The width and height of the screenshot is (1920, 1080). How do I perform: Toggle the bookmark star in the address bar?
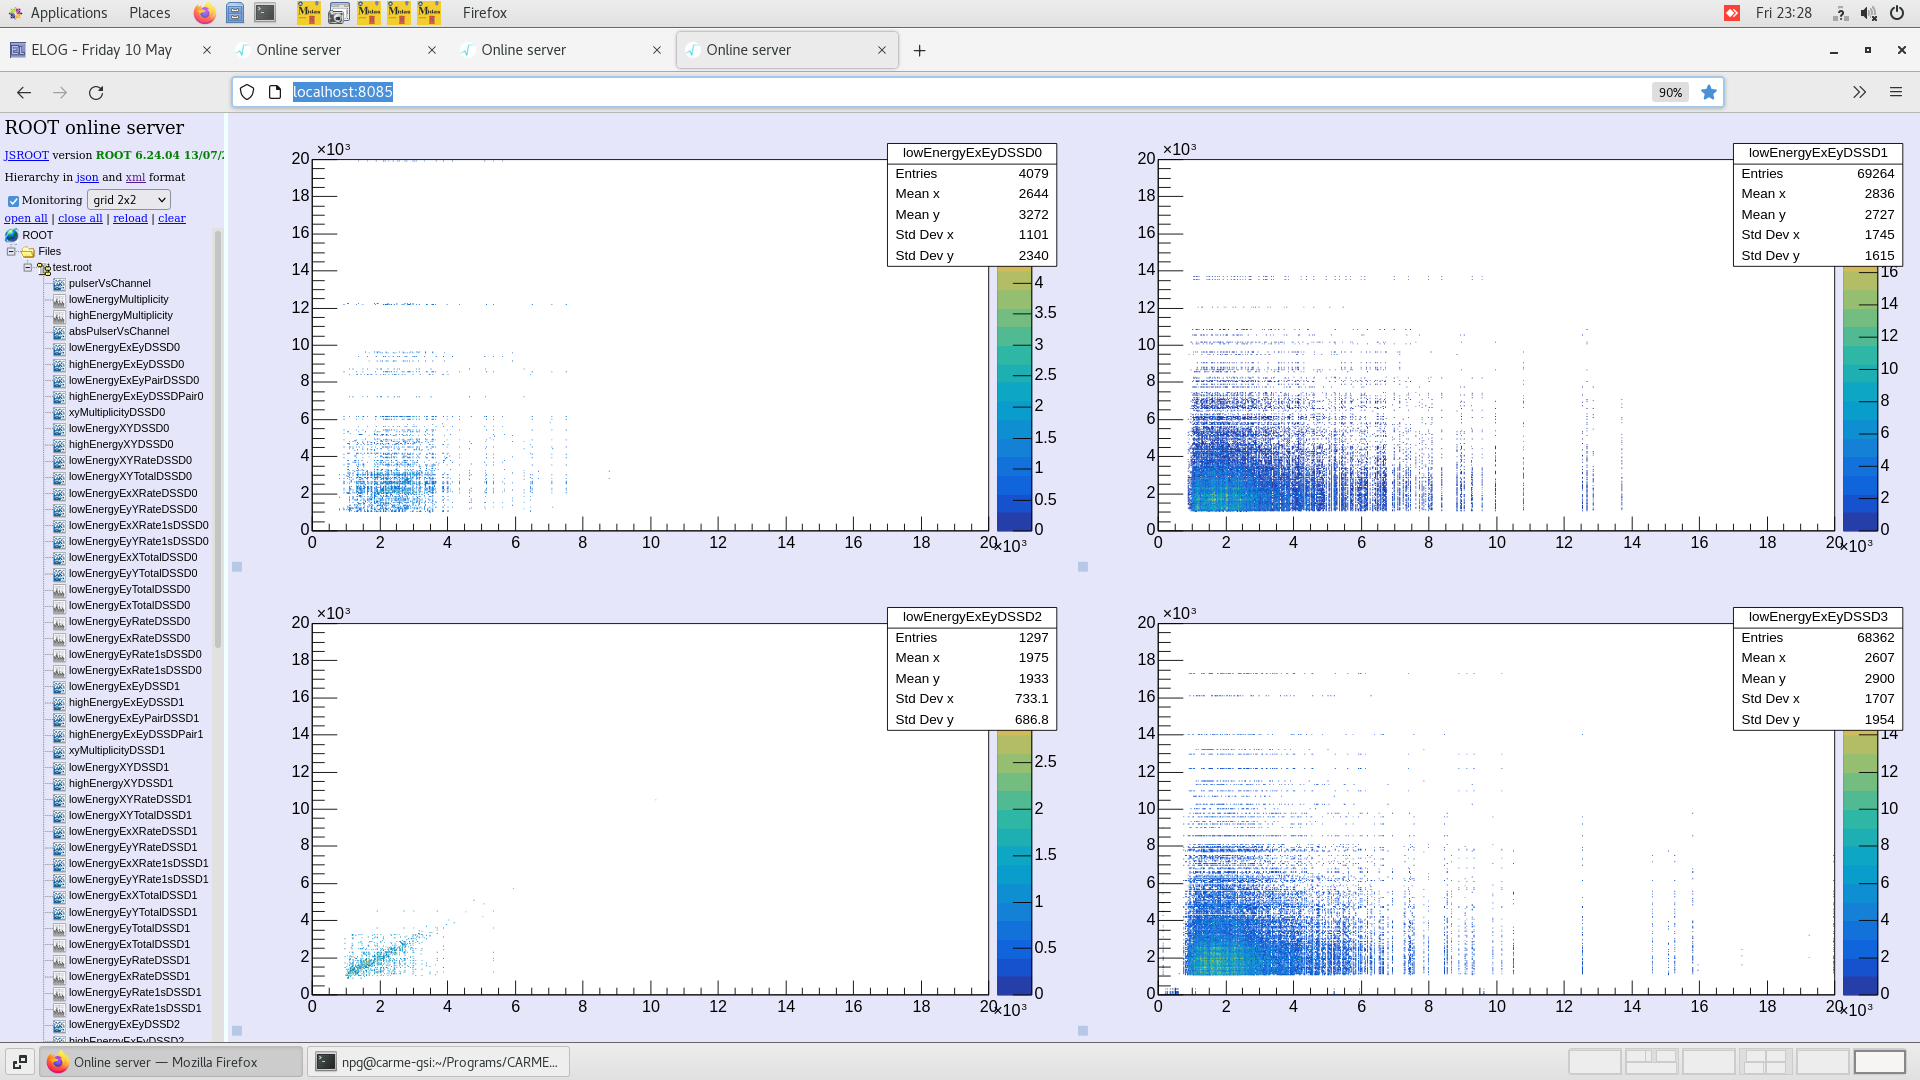pyautogui.click(x=1709, y=92)
